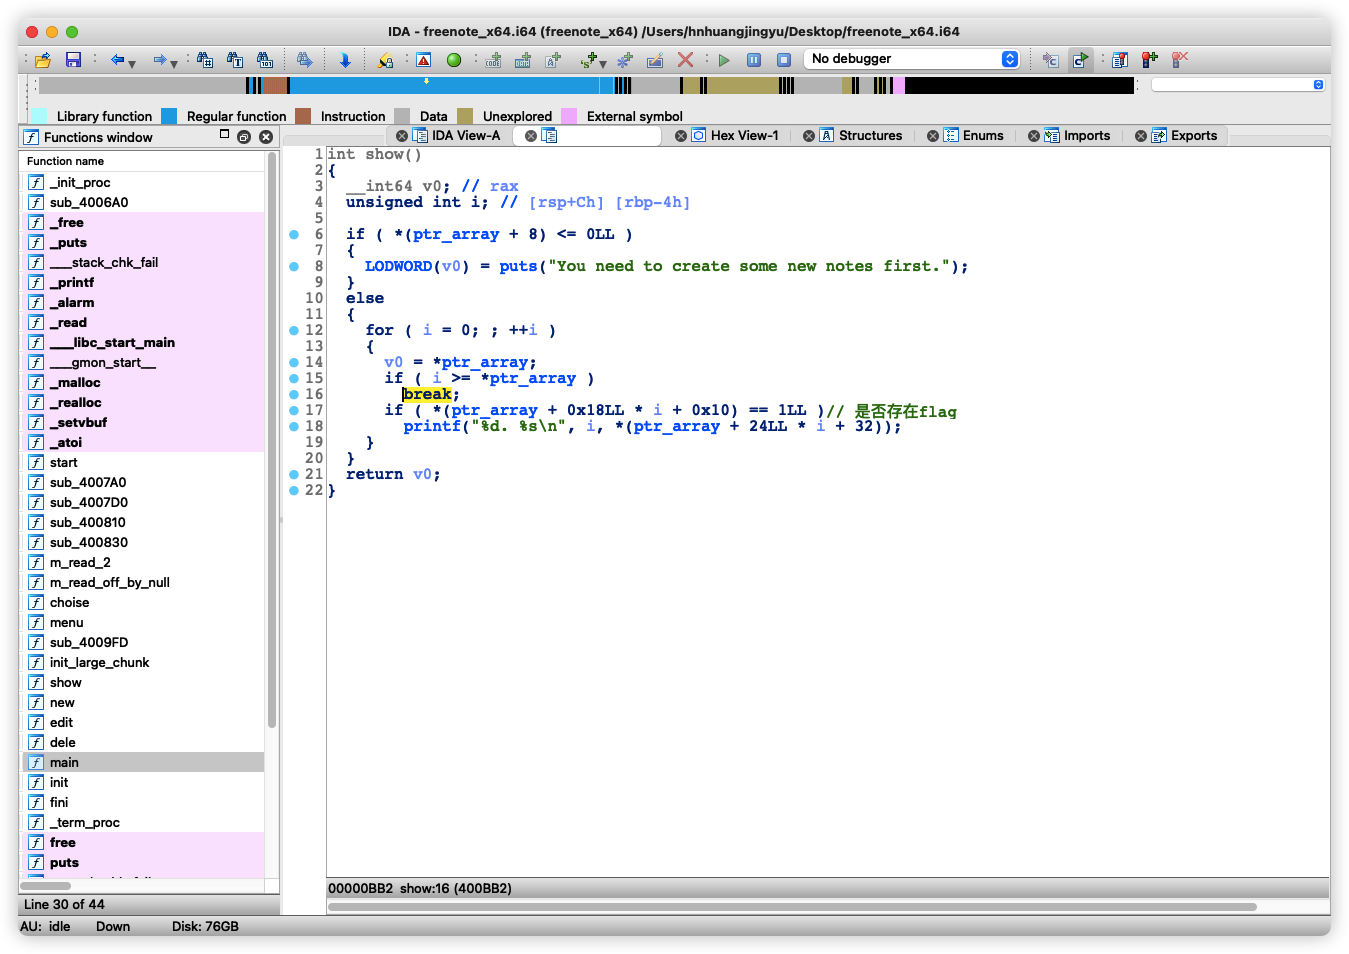The image size is (1349, 954).
Task: Select the _malloc function entry
Action: [143, 383]
